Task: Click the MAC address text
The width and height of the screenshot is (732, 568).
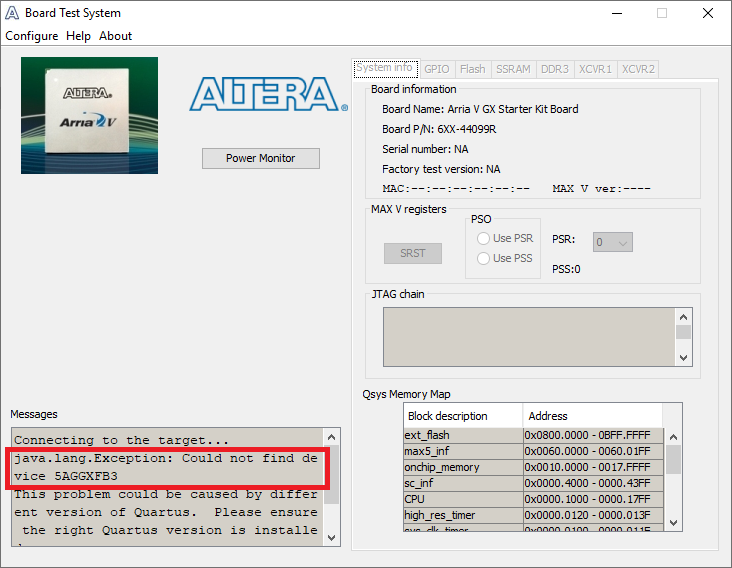Action: (456, 189)
